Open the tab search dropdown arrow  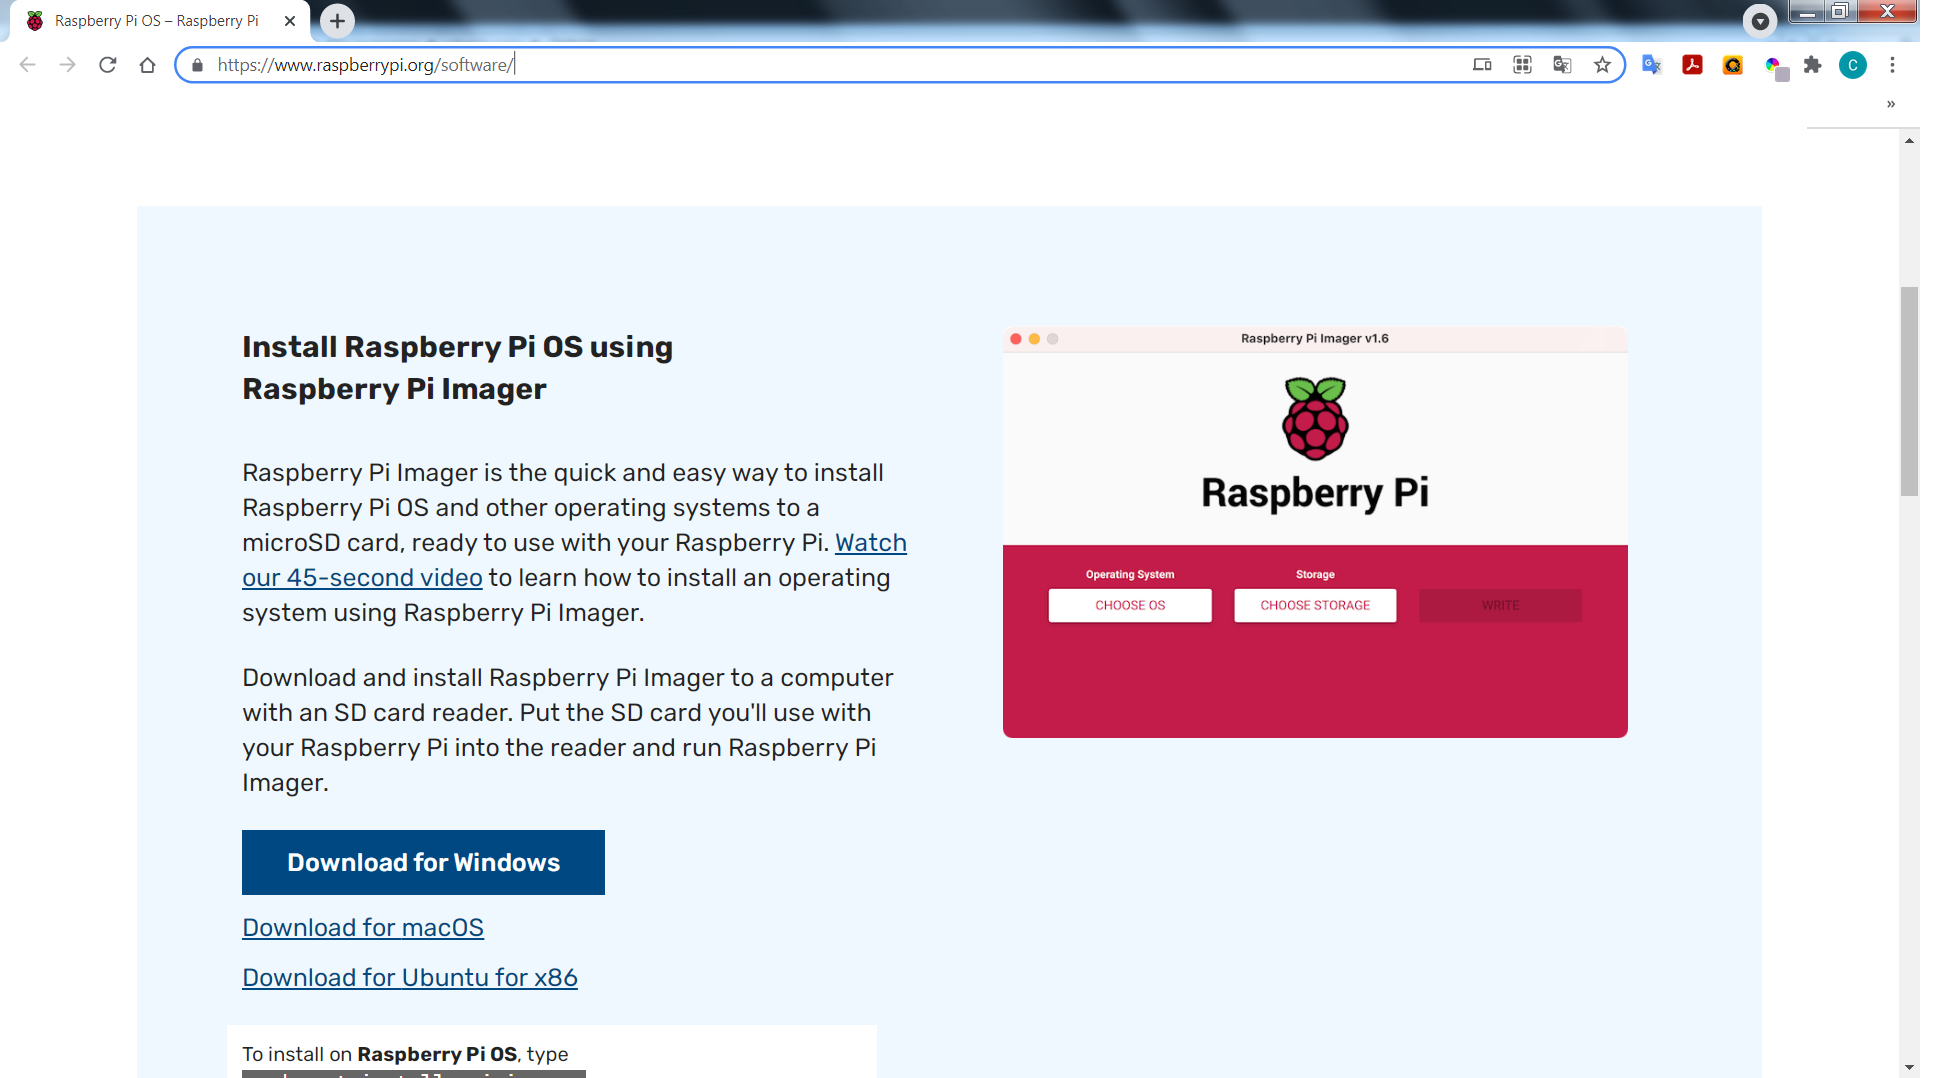pos(1760,21)
